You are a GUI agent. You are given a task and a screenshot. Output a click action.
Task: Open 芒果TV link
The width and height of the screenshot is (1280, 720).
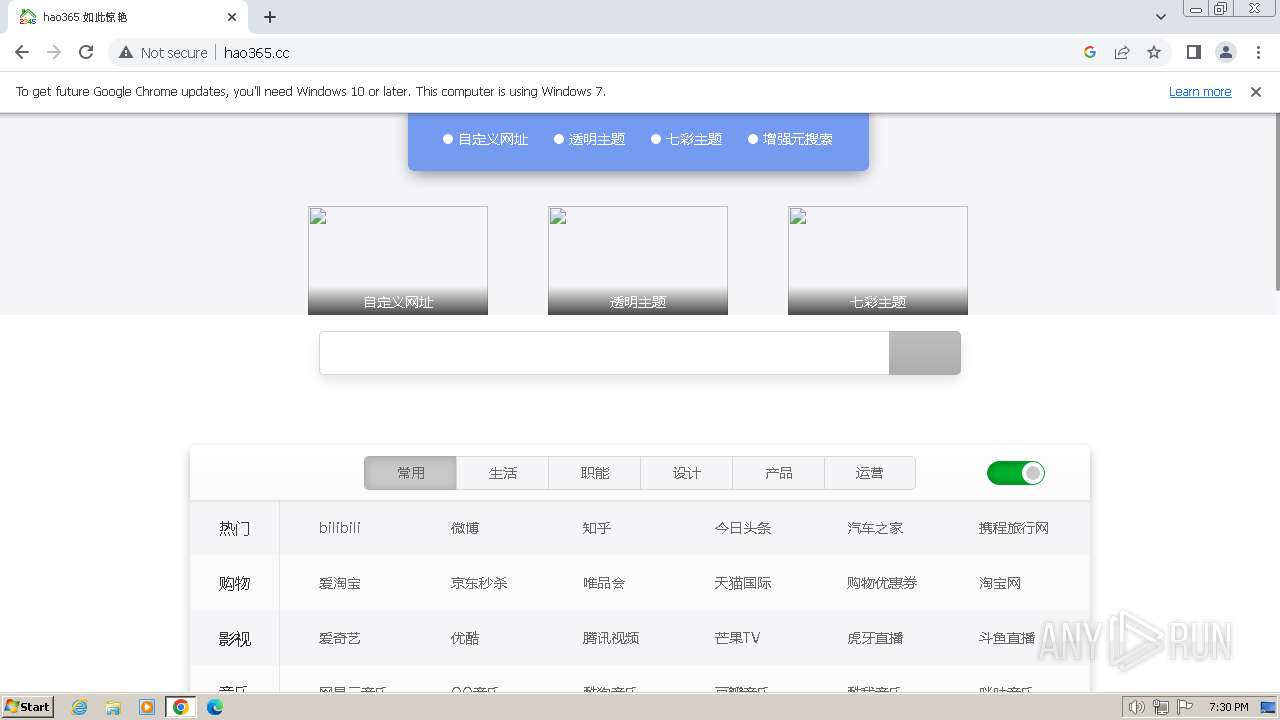(x=738, y=638)
